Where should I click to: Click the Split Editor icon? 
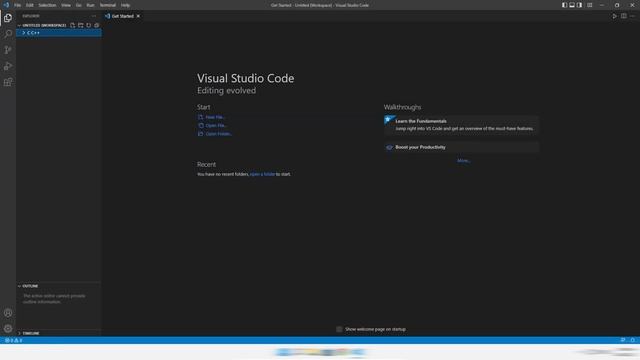click(x=624, y=16)
